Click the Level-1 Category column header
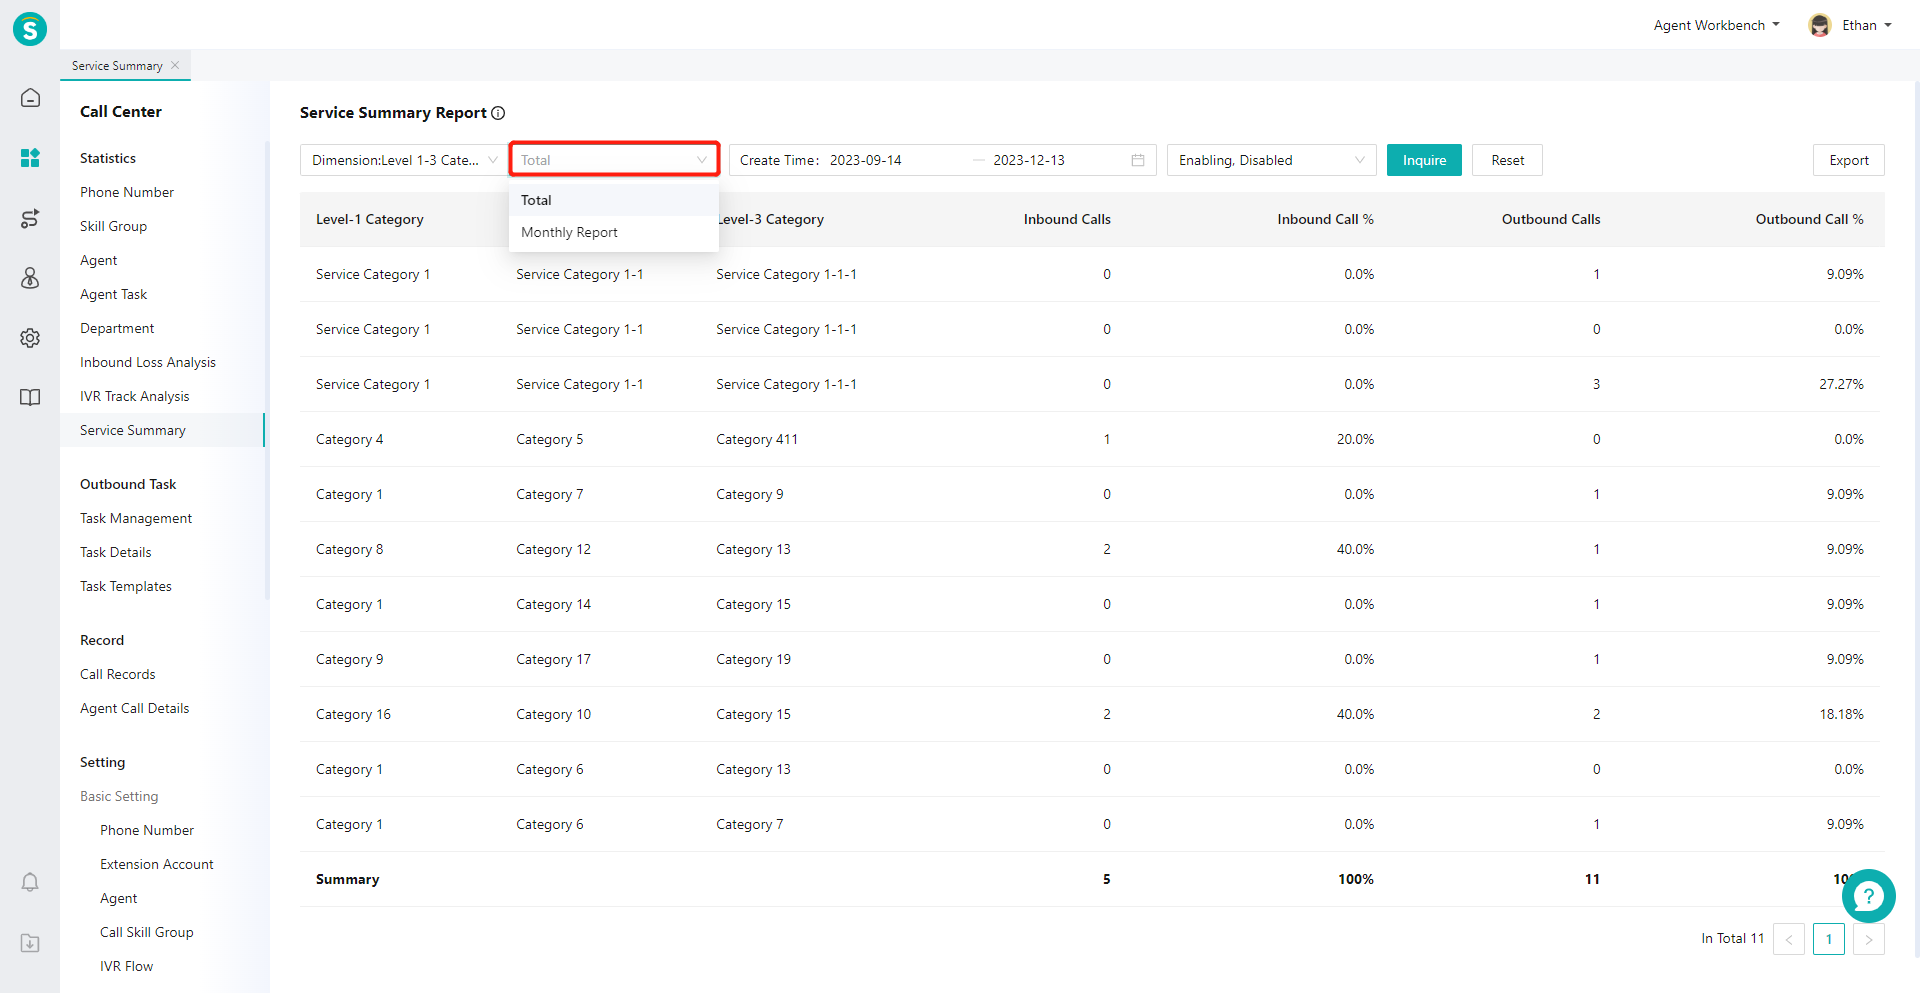Screen dimensions: 1920x993 370,219
